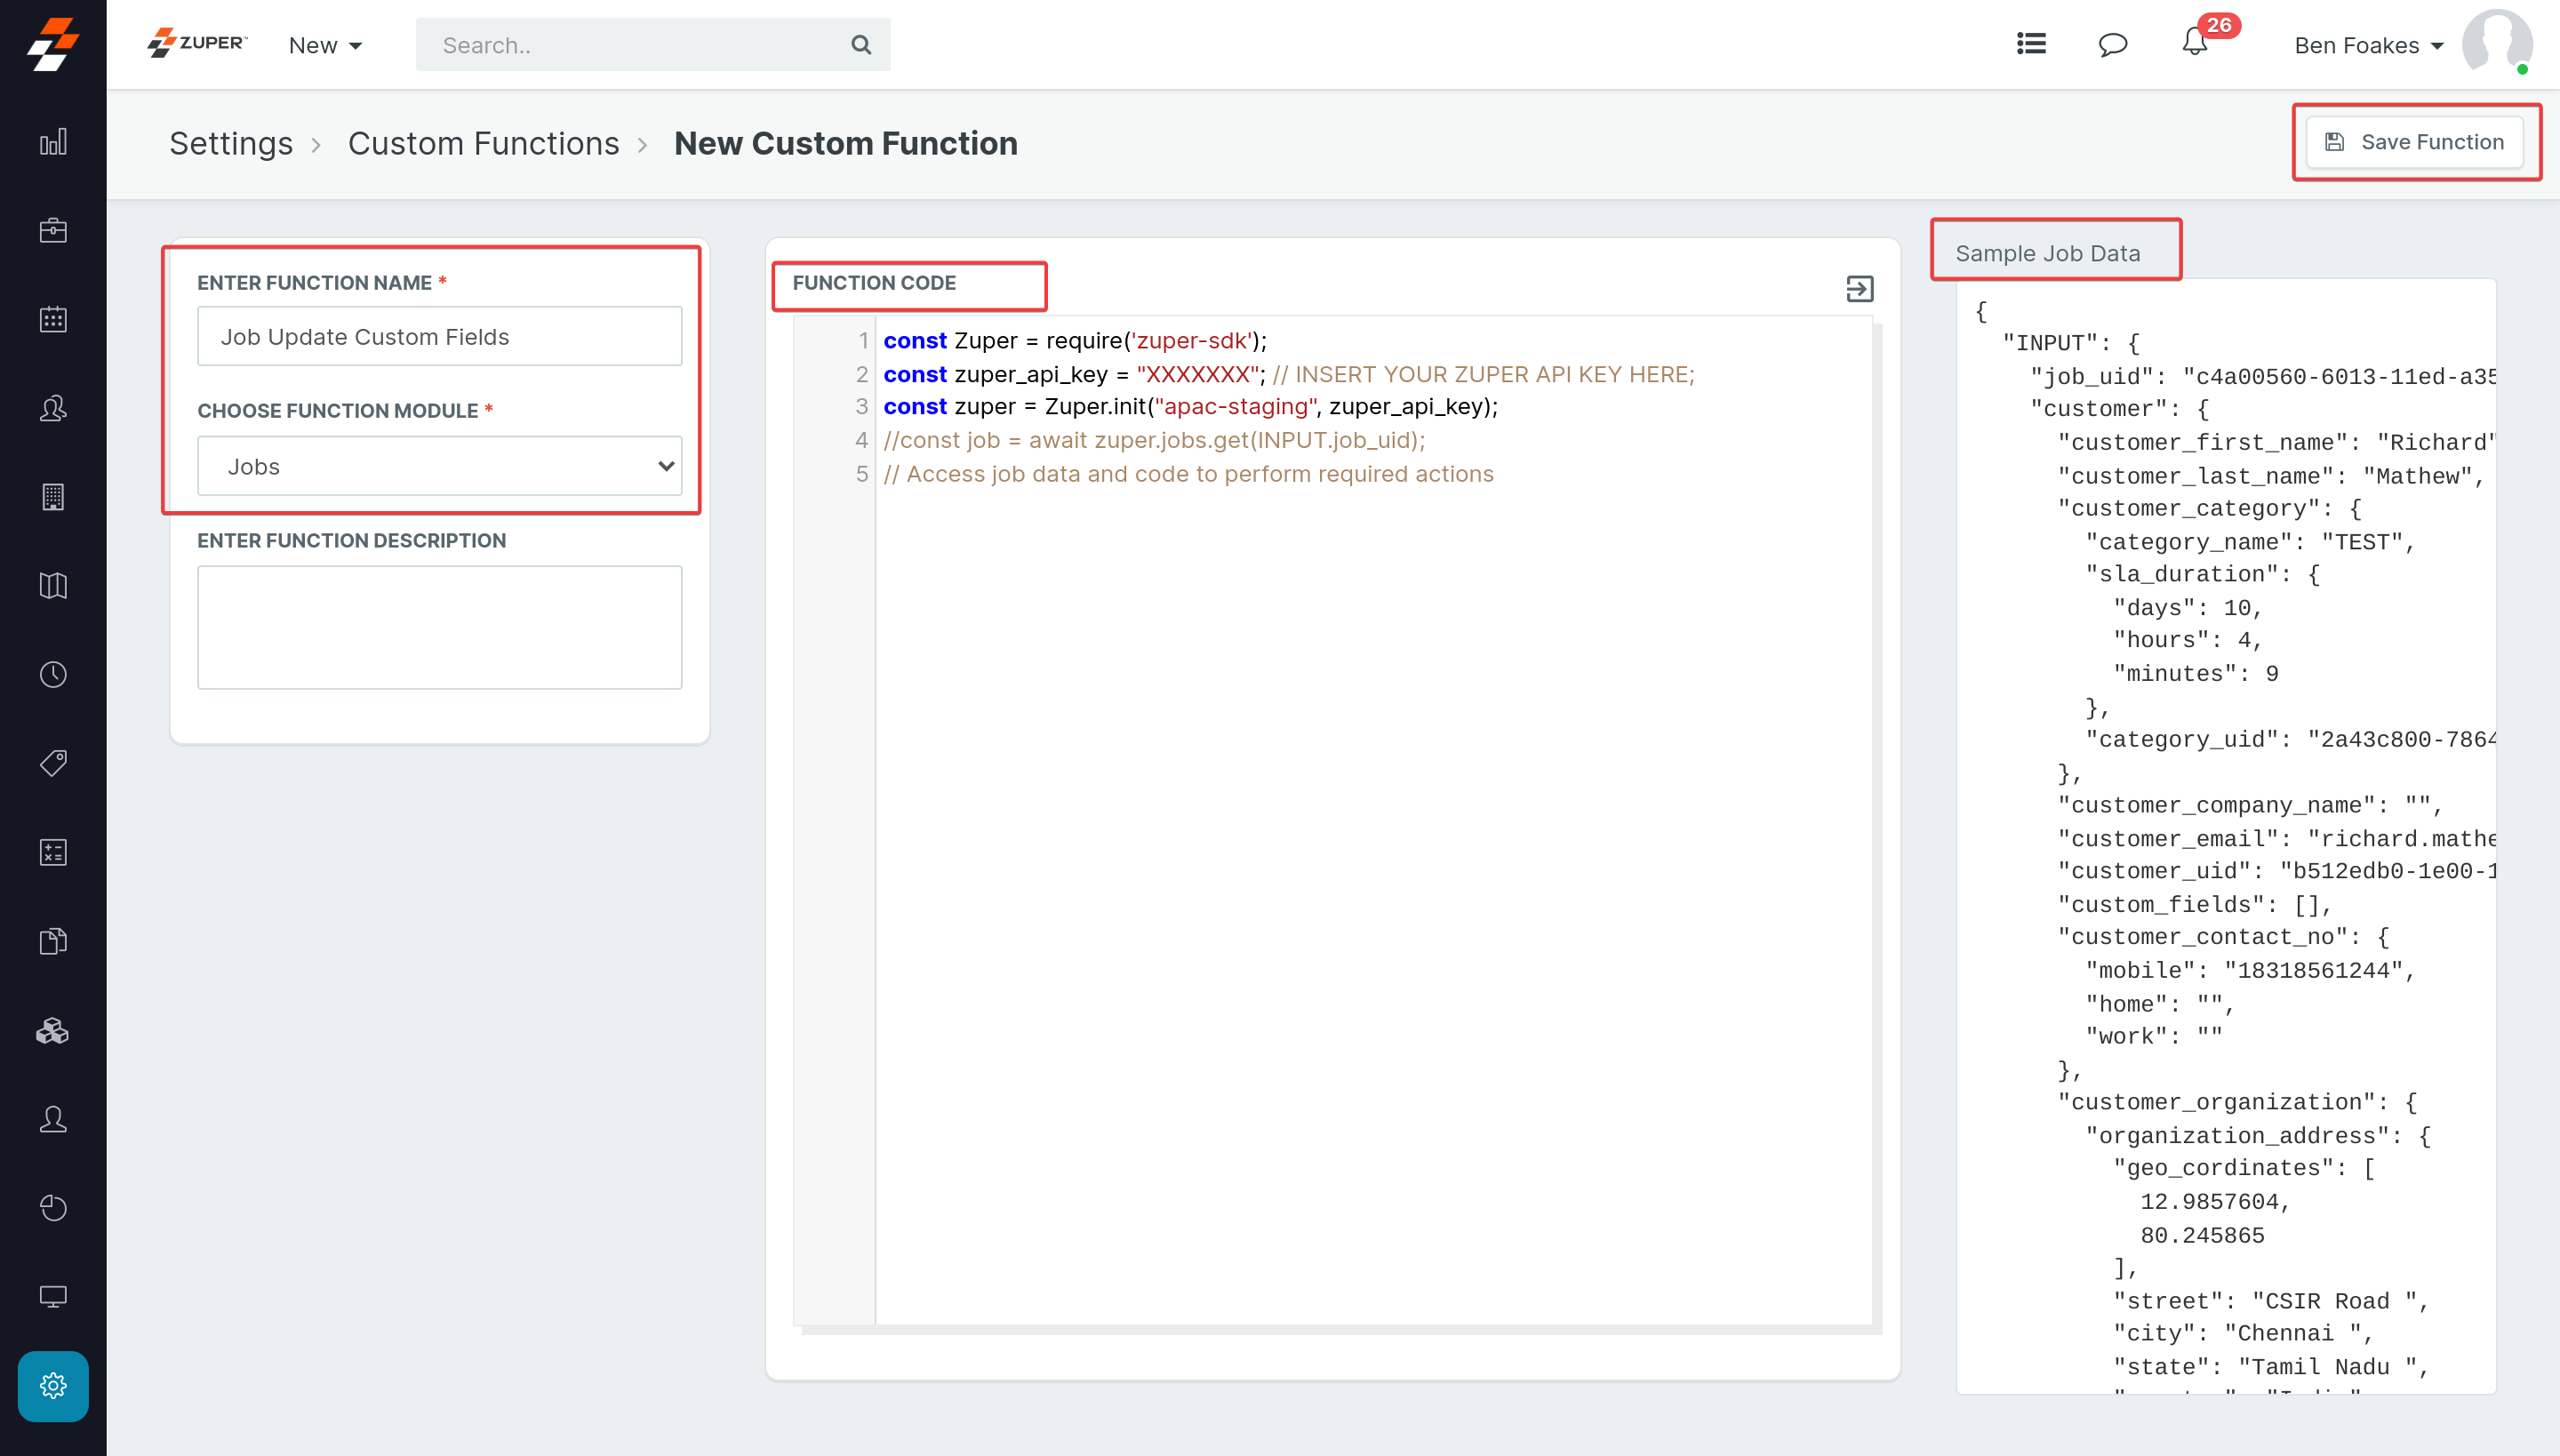Click the Save Function button
Image resolution: width=2560 pixels, height=1456 pixels.
[x=2414, y=142]
